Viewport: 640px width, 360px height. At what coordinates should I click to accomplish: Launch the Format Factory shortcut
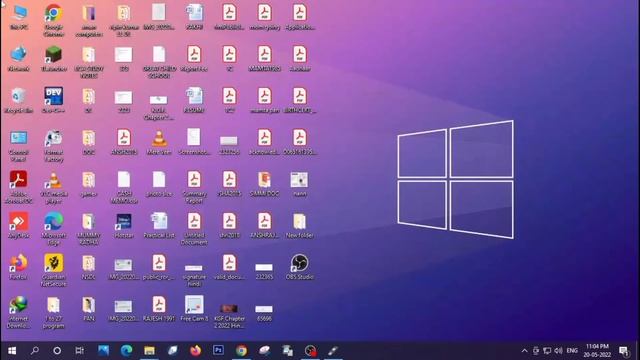(53, 146)
